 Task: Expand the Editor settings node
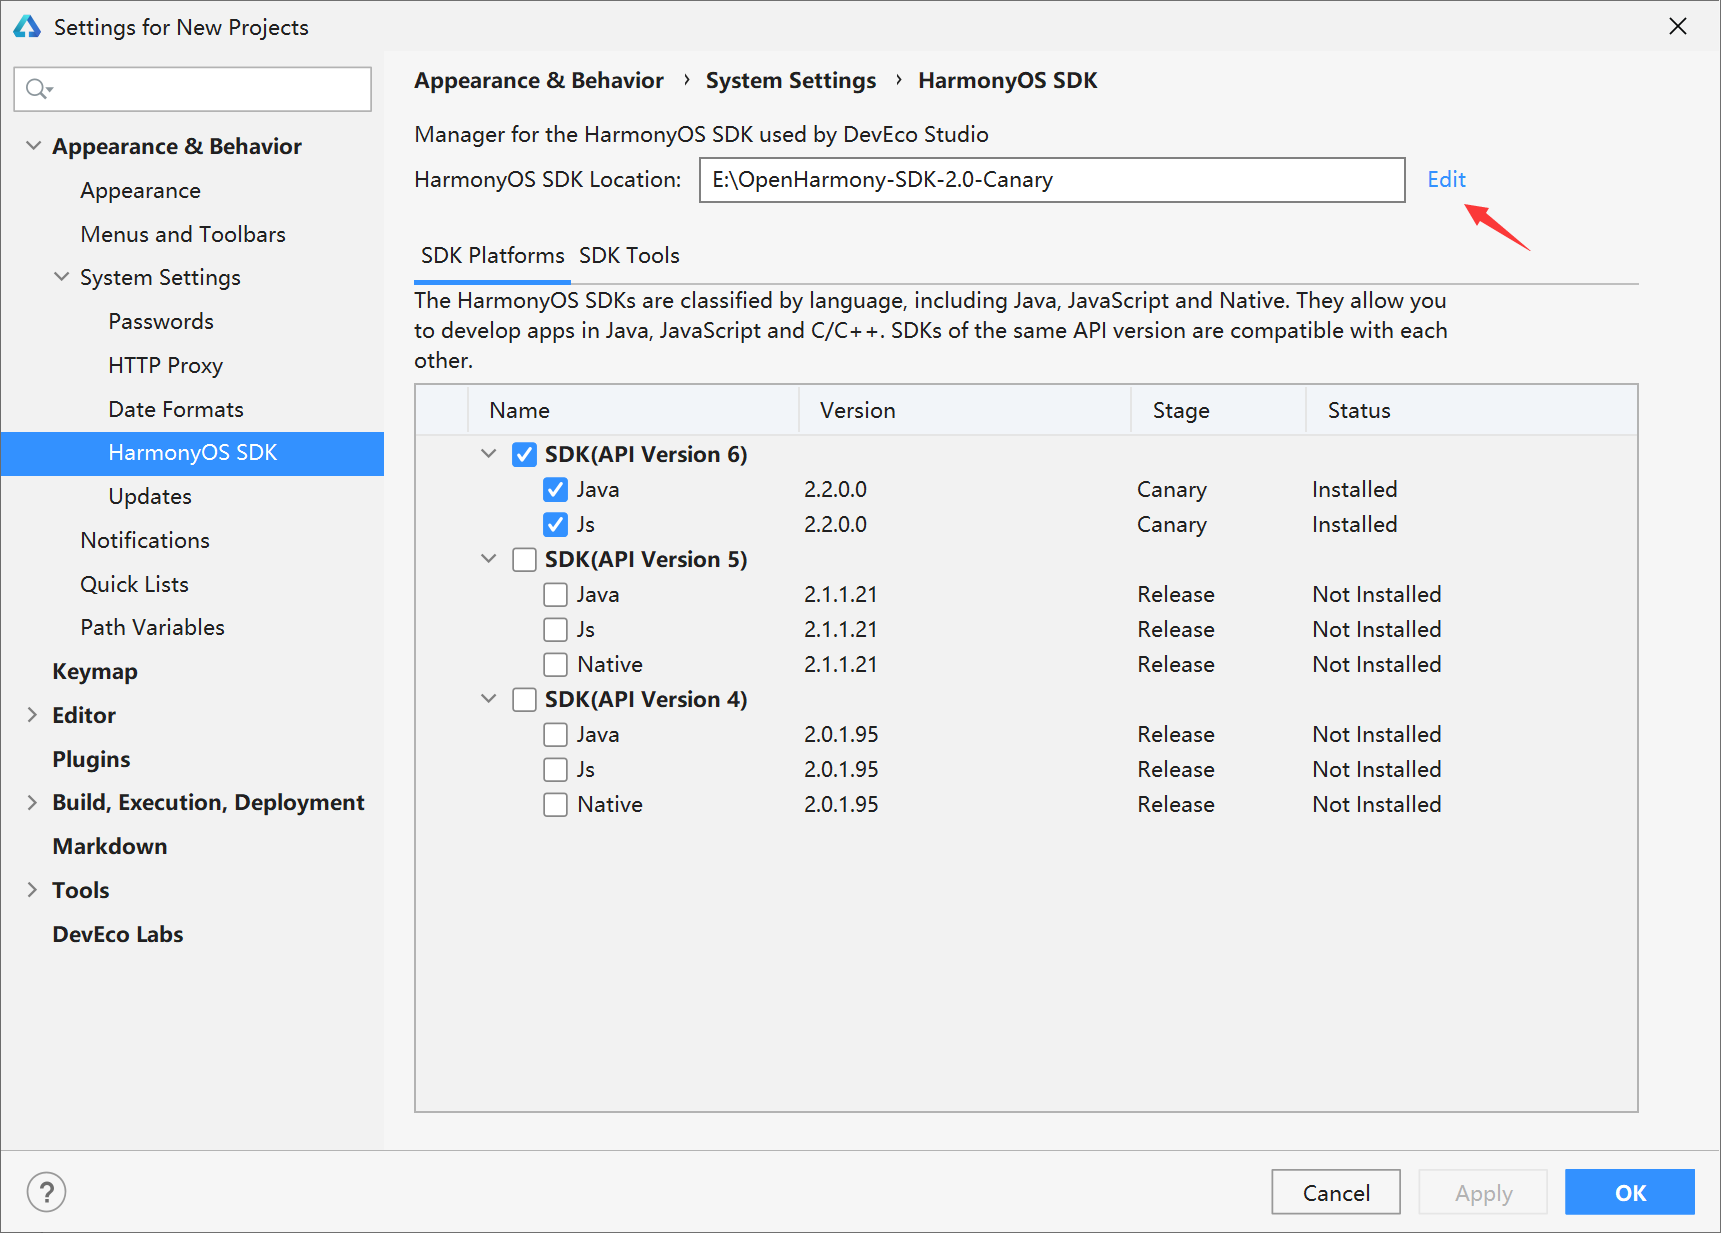(32, 715)
